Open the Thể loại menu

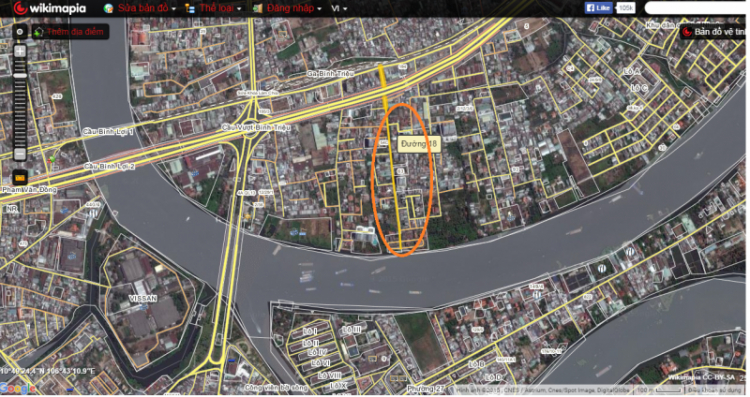(217, 8)
